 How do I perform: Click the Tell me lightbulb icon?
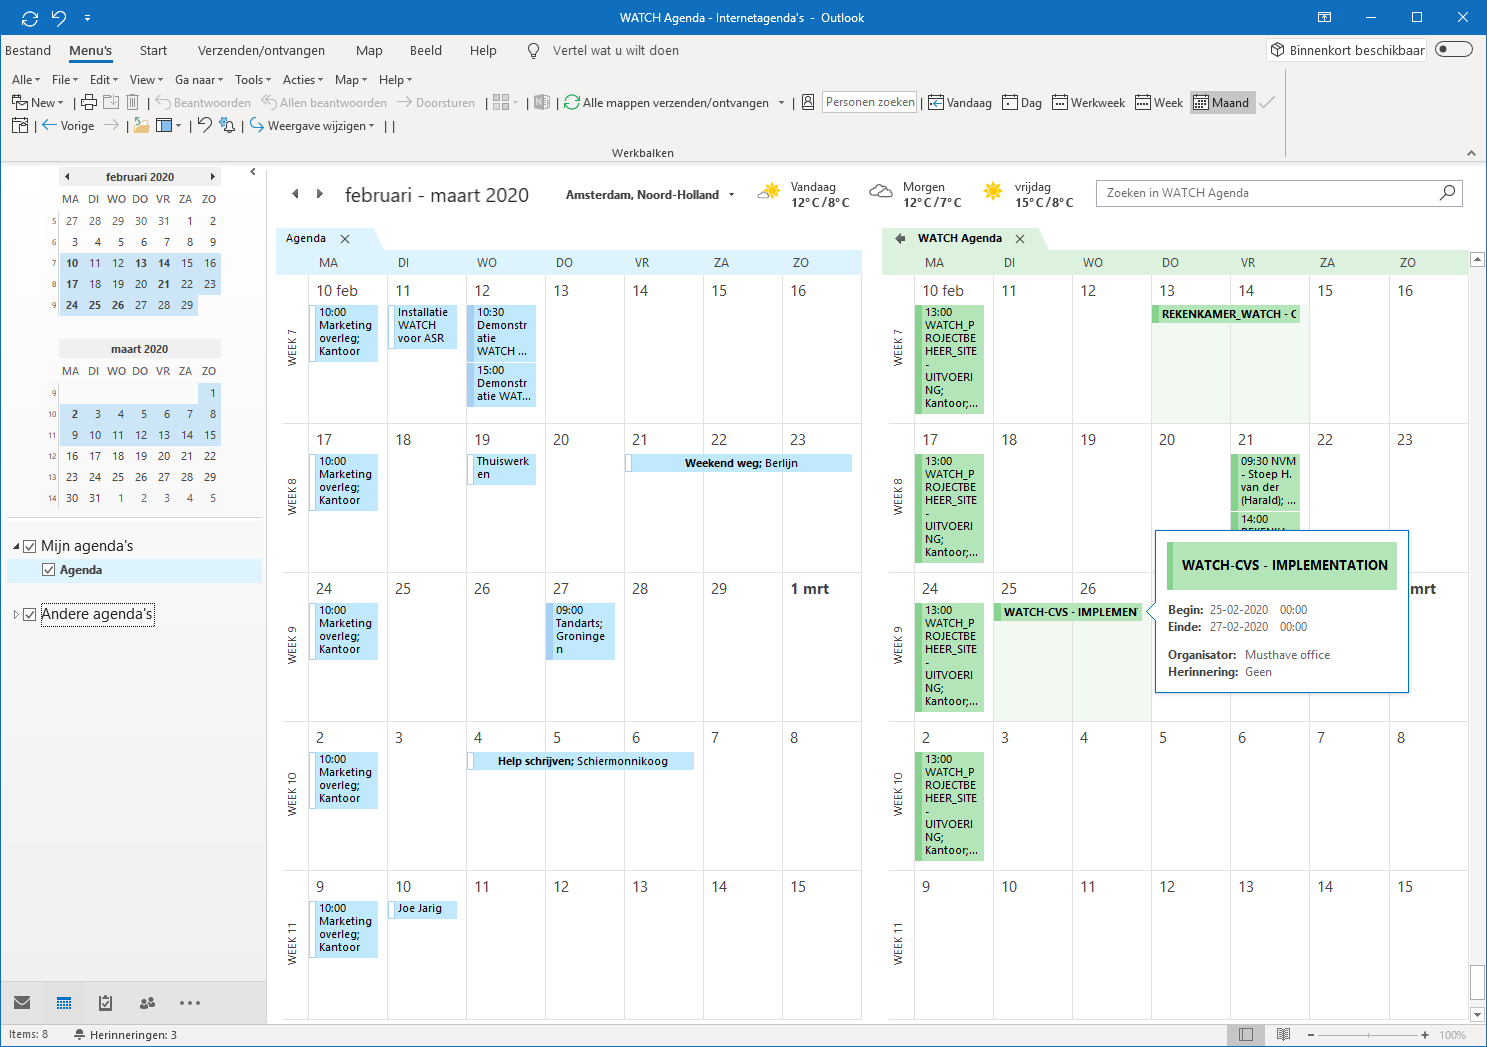534,50
